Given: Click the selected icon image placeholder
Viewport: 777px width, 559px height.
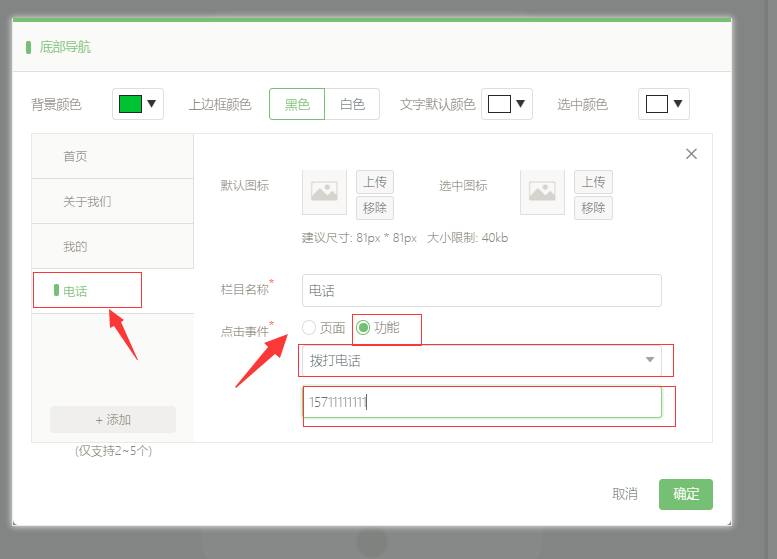Looking at the screenshot, I should [x=542, y=192].
